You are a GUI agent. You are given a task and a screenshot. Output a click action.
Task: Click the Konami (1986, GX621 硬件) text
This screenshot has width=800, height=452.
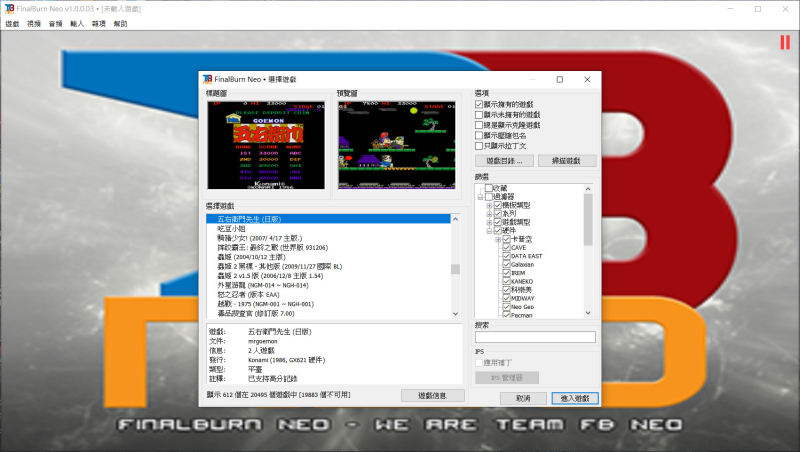287,360
